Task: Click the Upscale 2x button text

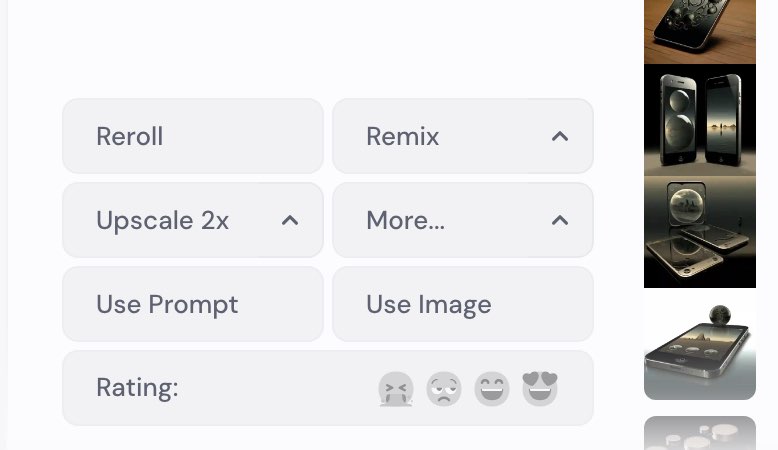Action: 162,220
